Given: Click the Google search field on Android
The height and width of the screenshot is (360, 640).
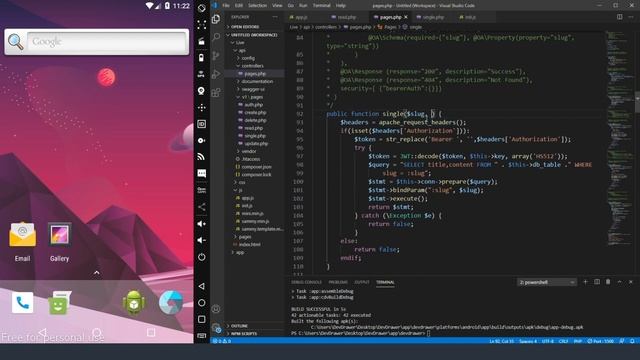Looking at the screenshot, I should coord(107,42).
